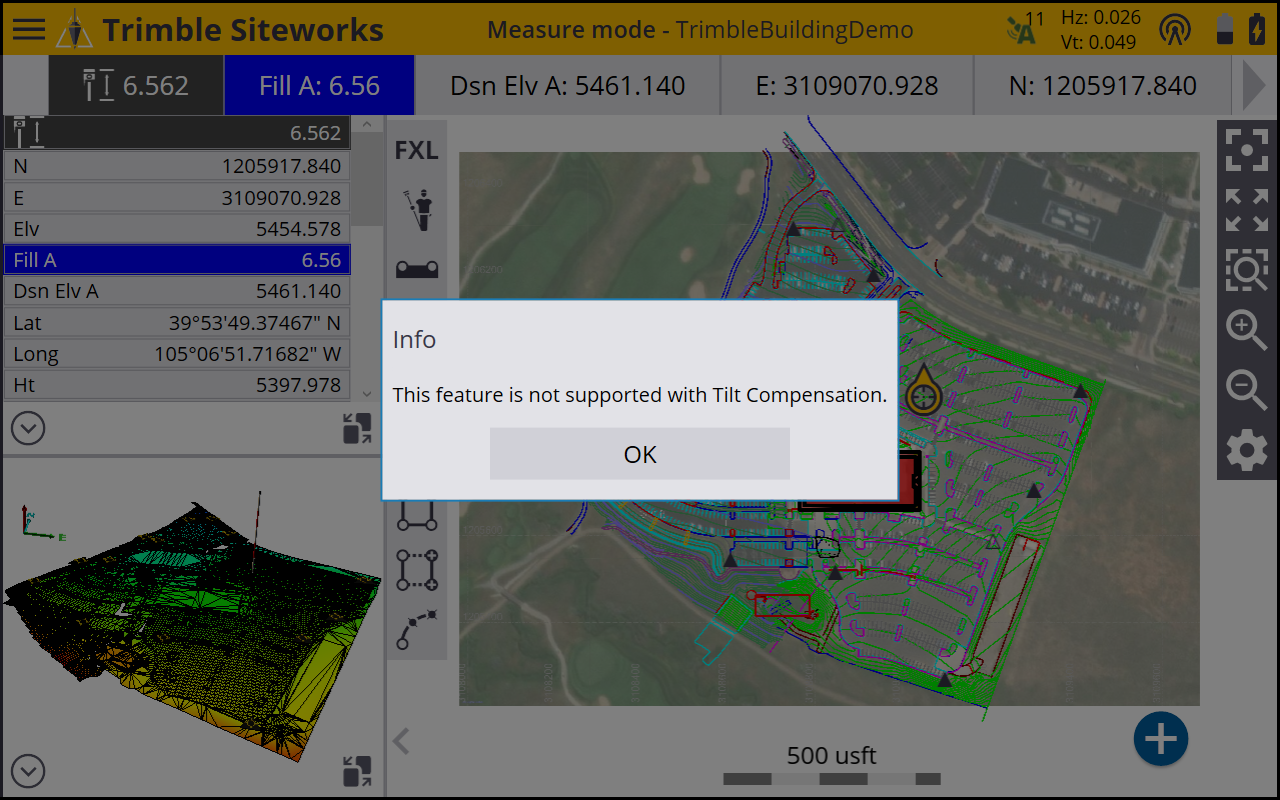Viewport: 1280px width, 800px height.
Task: Dismiss the Info dialog with OK
Action: [640, 454]
